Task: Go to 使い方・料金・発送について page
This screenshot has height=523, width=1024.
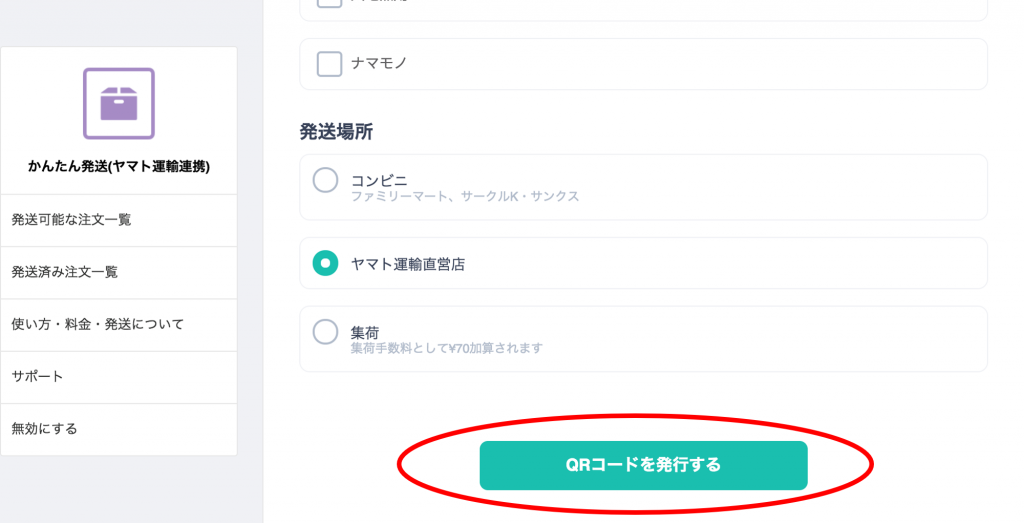Action: point(119,325)
